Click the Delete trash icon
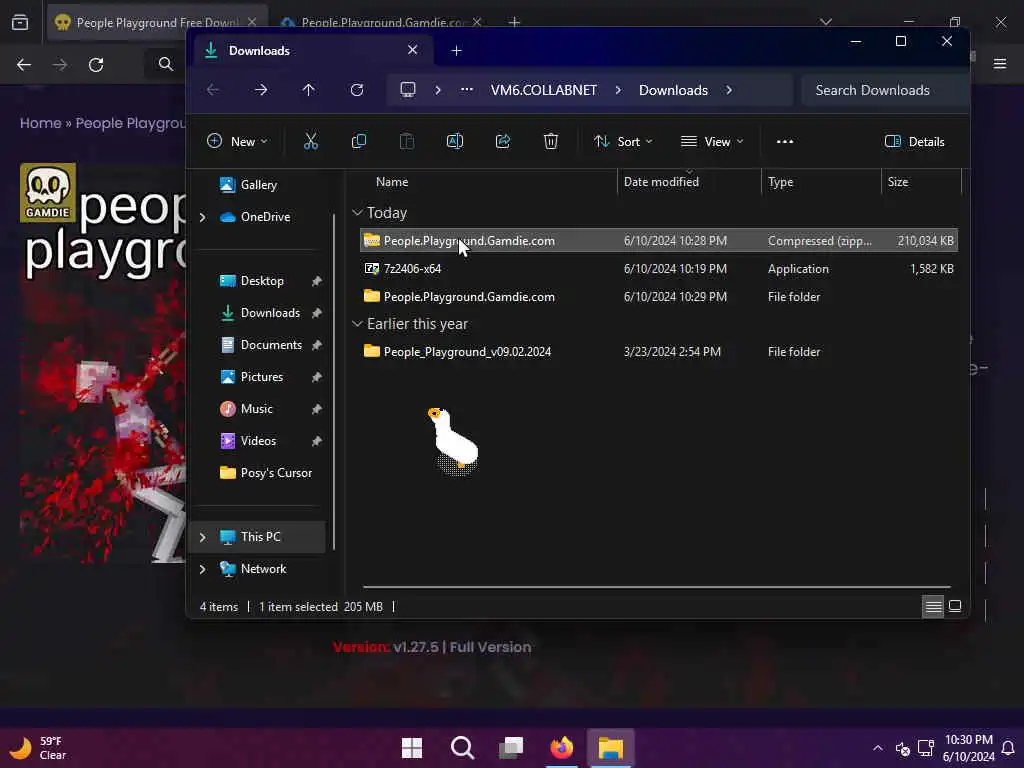Screen dimensions: 1024x768 [x=551, y=141]
